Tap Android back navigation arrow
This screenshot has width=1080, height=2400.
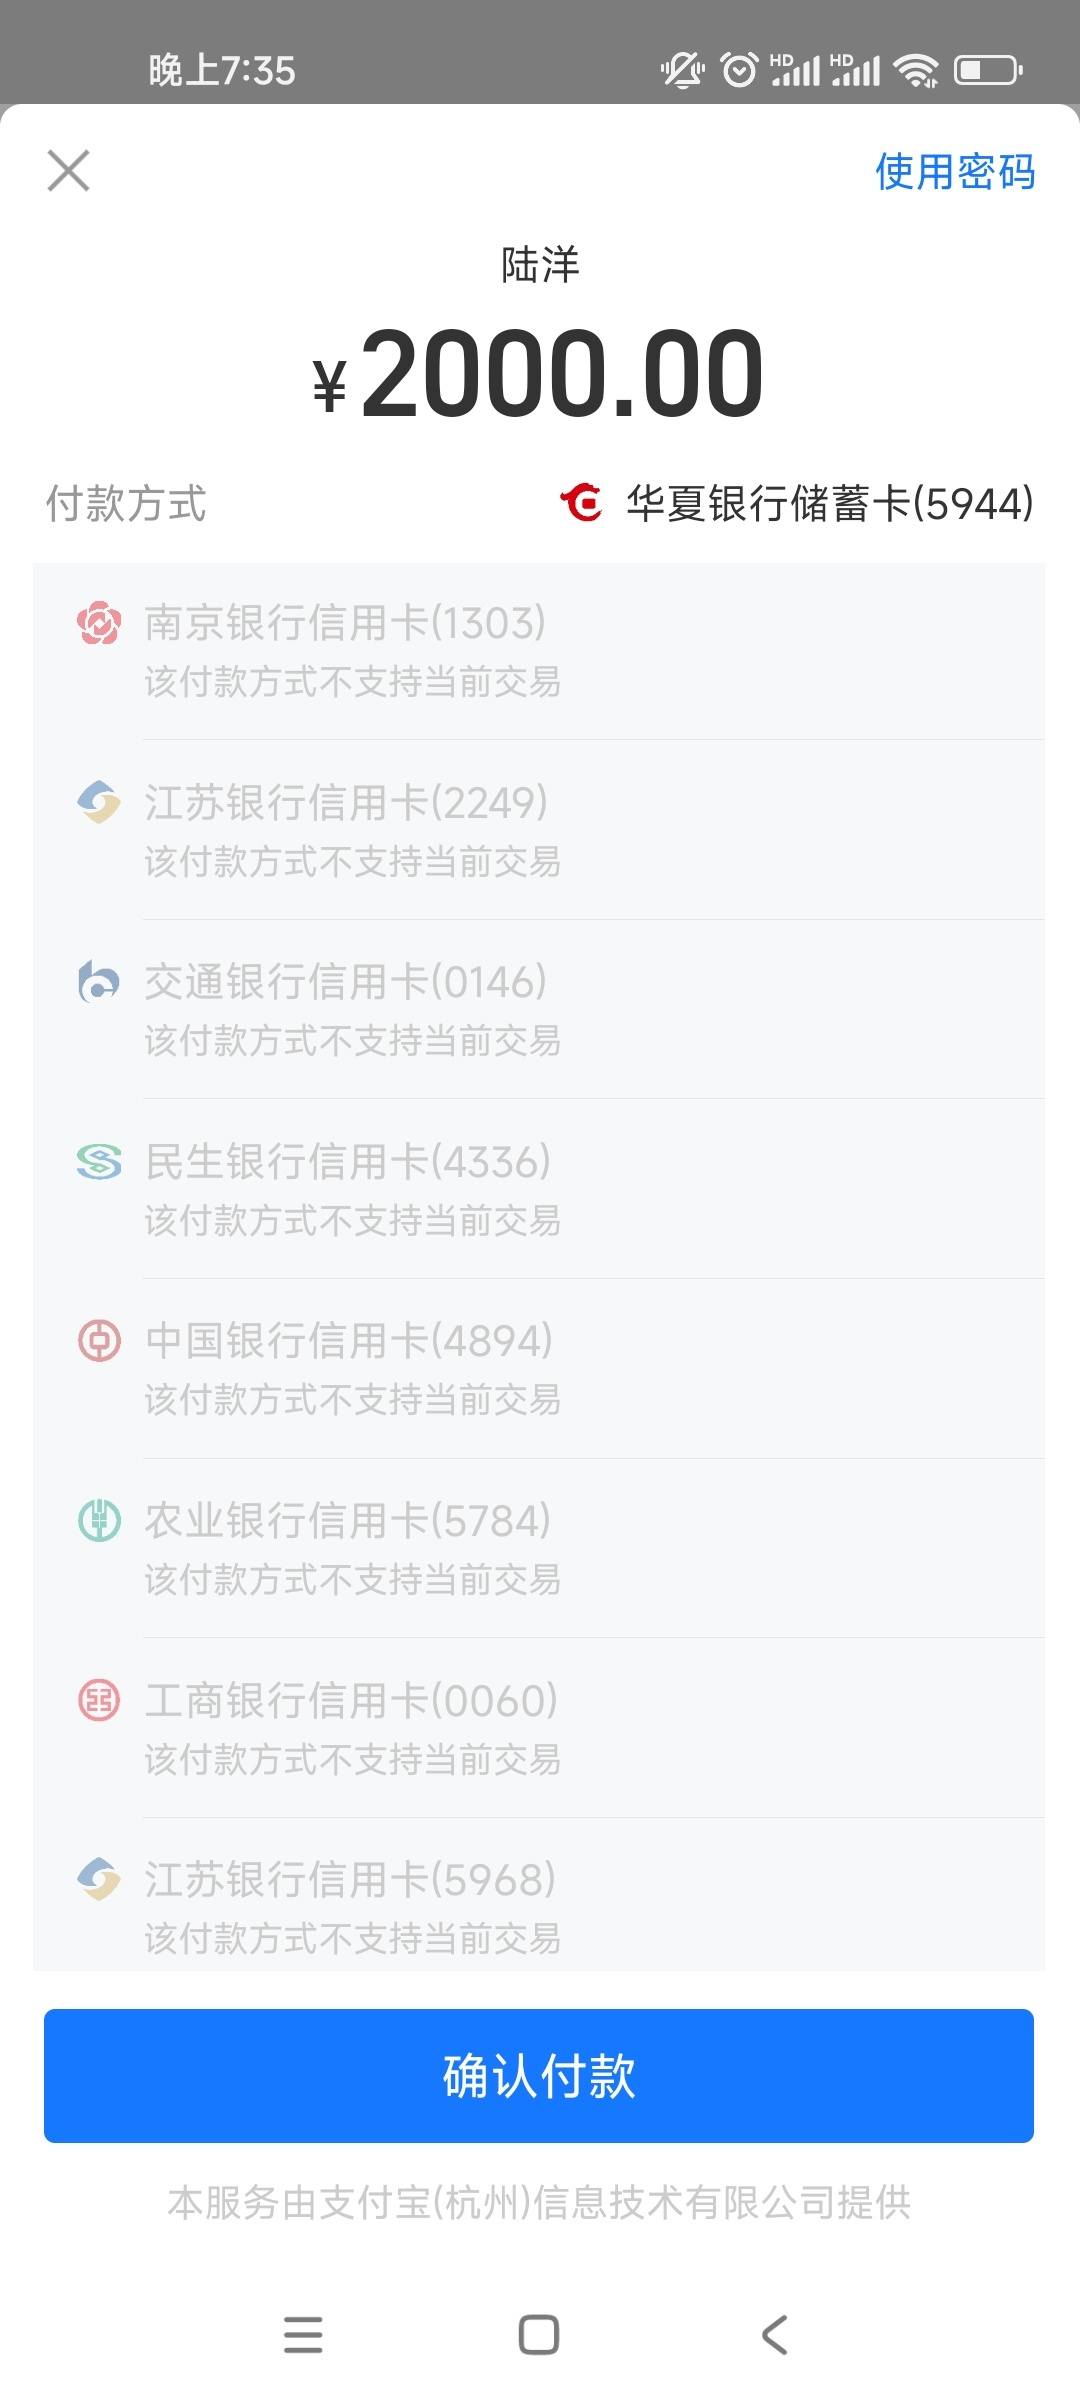775,2336
